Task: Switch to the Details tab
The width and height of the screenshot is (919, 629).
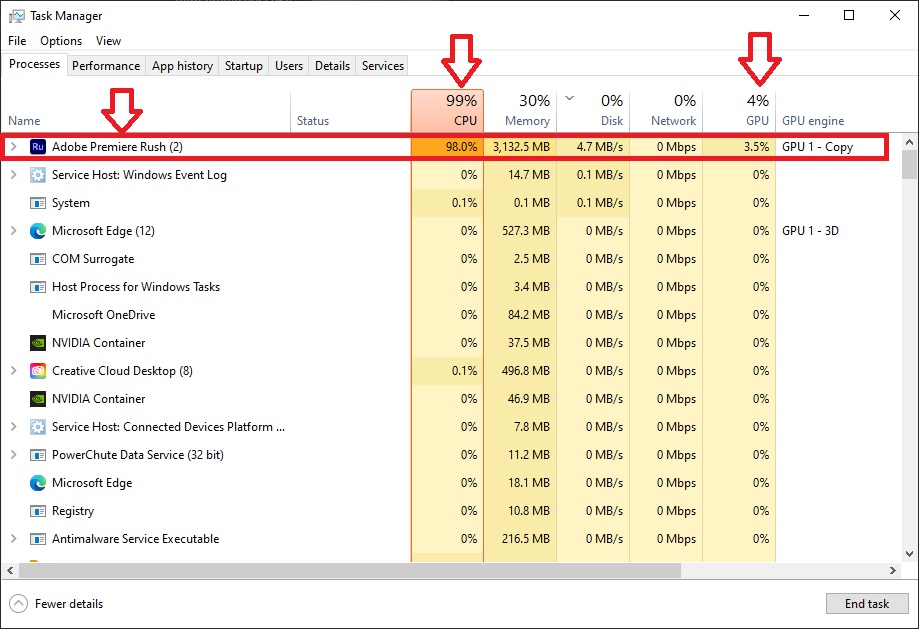Action: [x=332, y=66]
